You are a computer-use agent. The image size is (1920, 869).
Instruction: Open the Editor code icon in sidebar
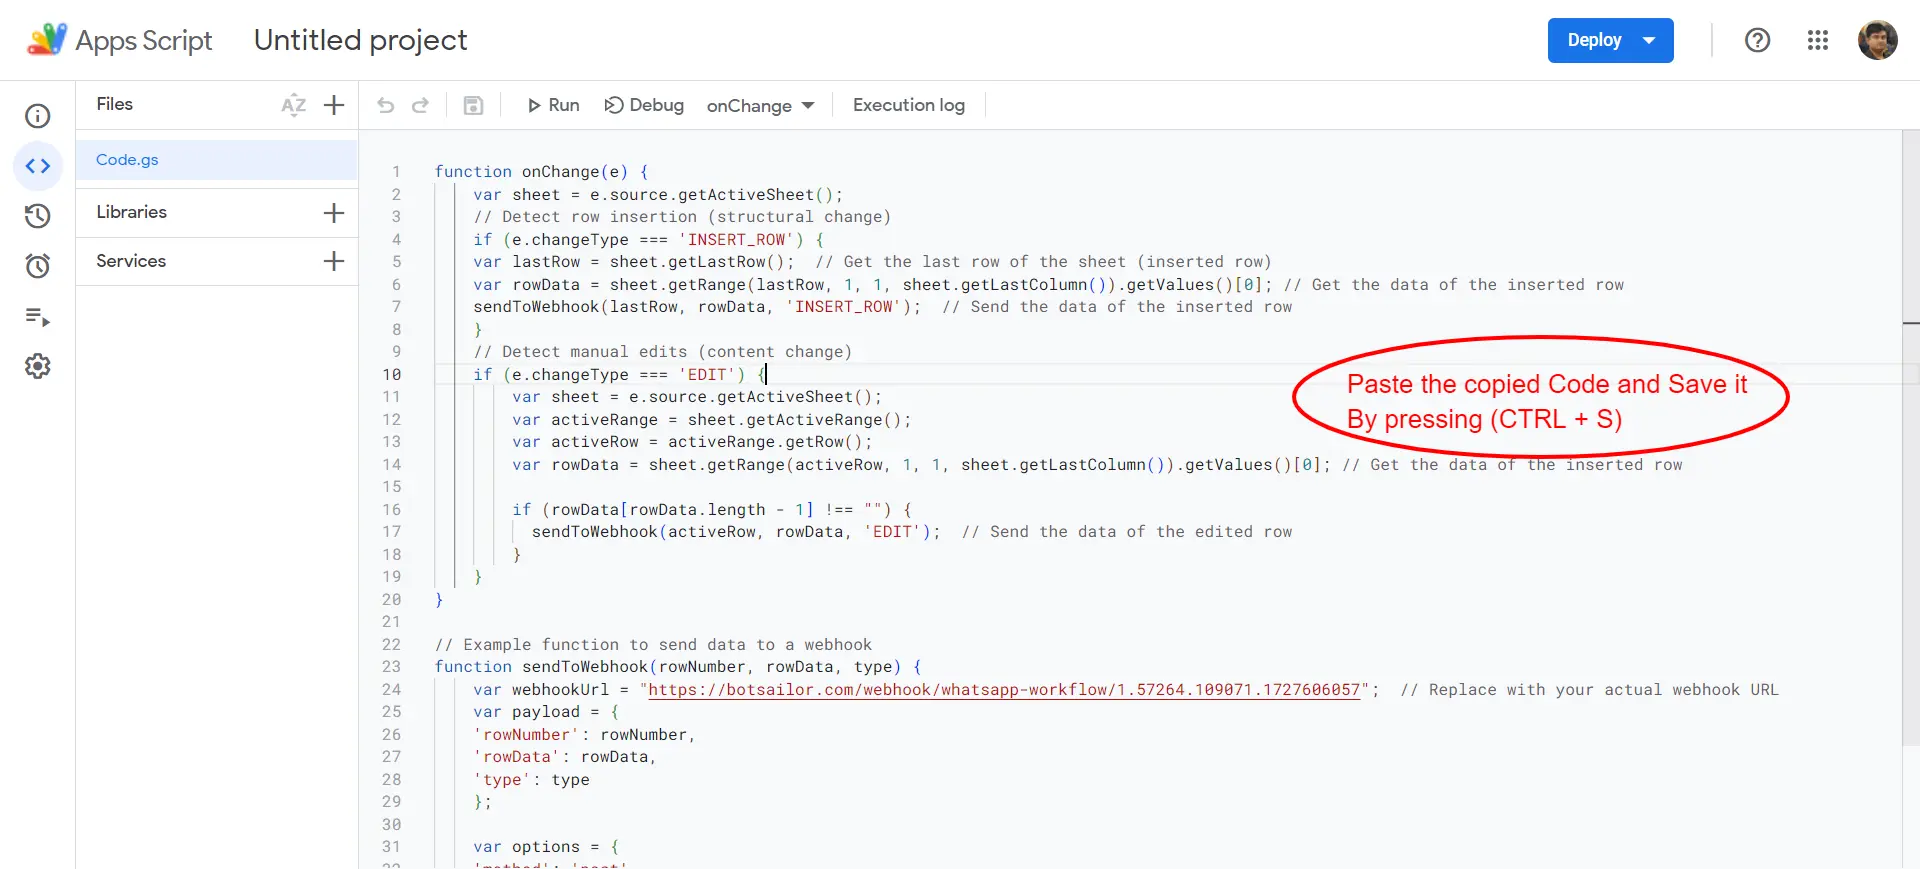pos(38,166)
